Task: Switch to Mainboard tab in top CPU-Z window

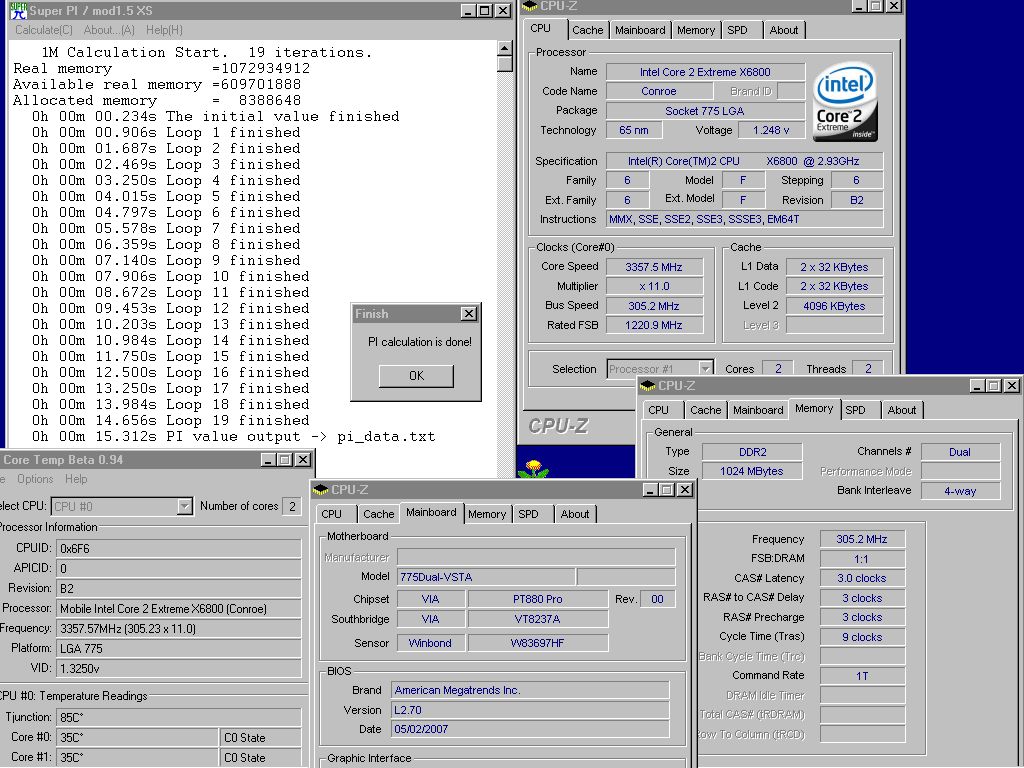Action: tap(640, 30)
